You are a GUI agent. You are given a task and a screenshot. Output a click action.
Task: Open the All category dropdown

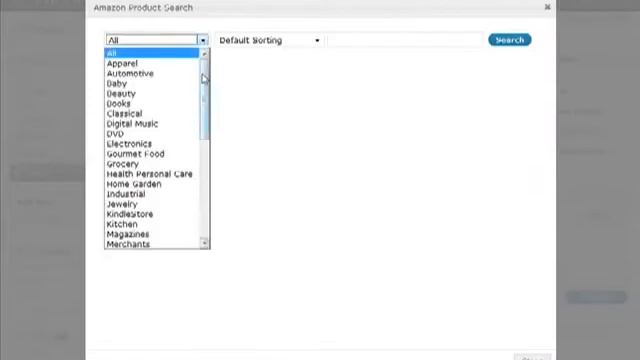coord(157,40)
